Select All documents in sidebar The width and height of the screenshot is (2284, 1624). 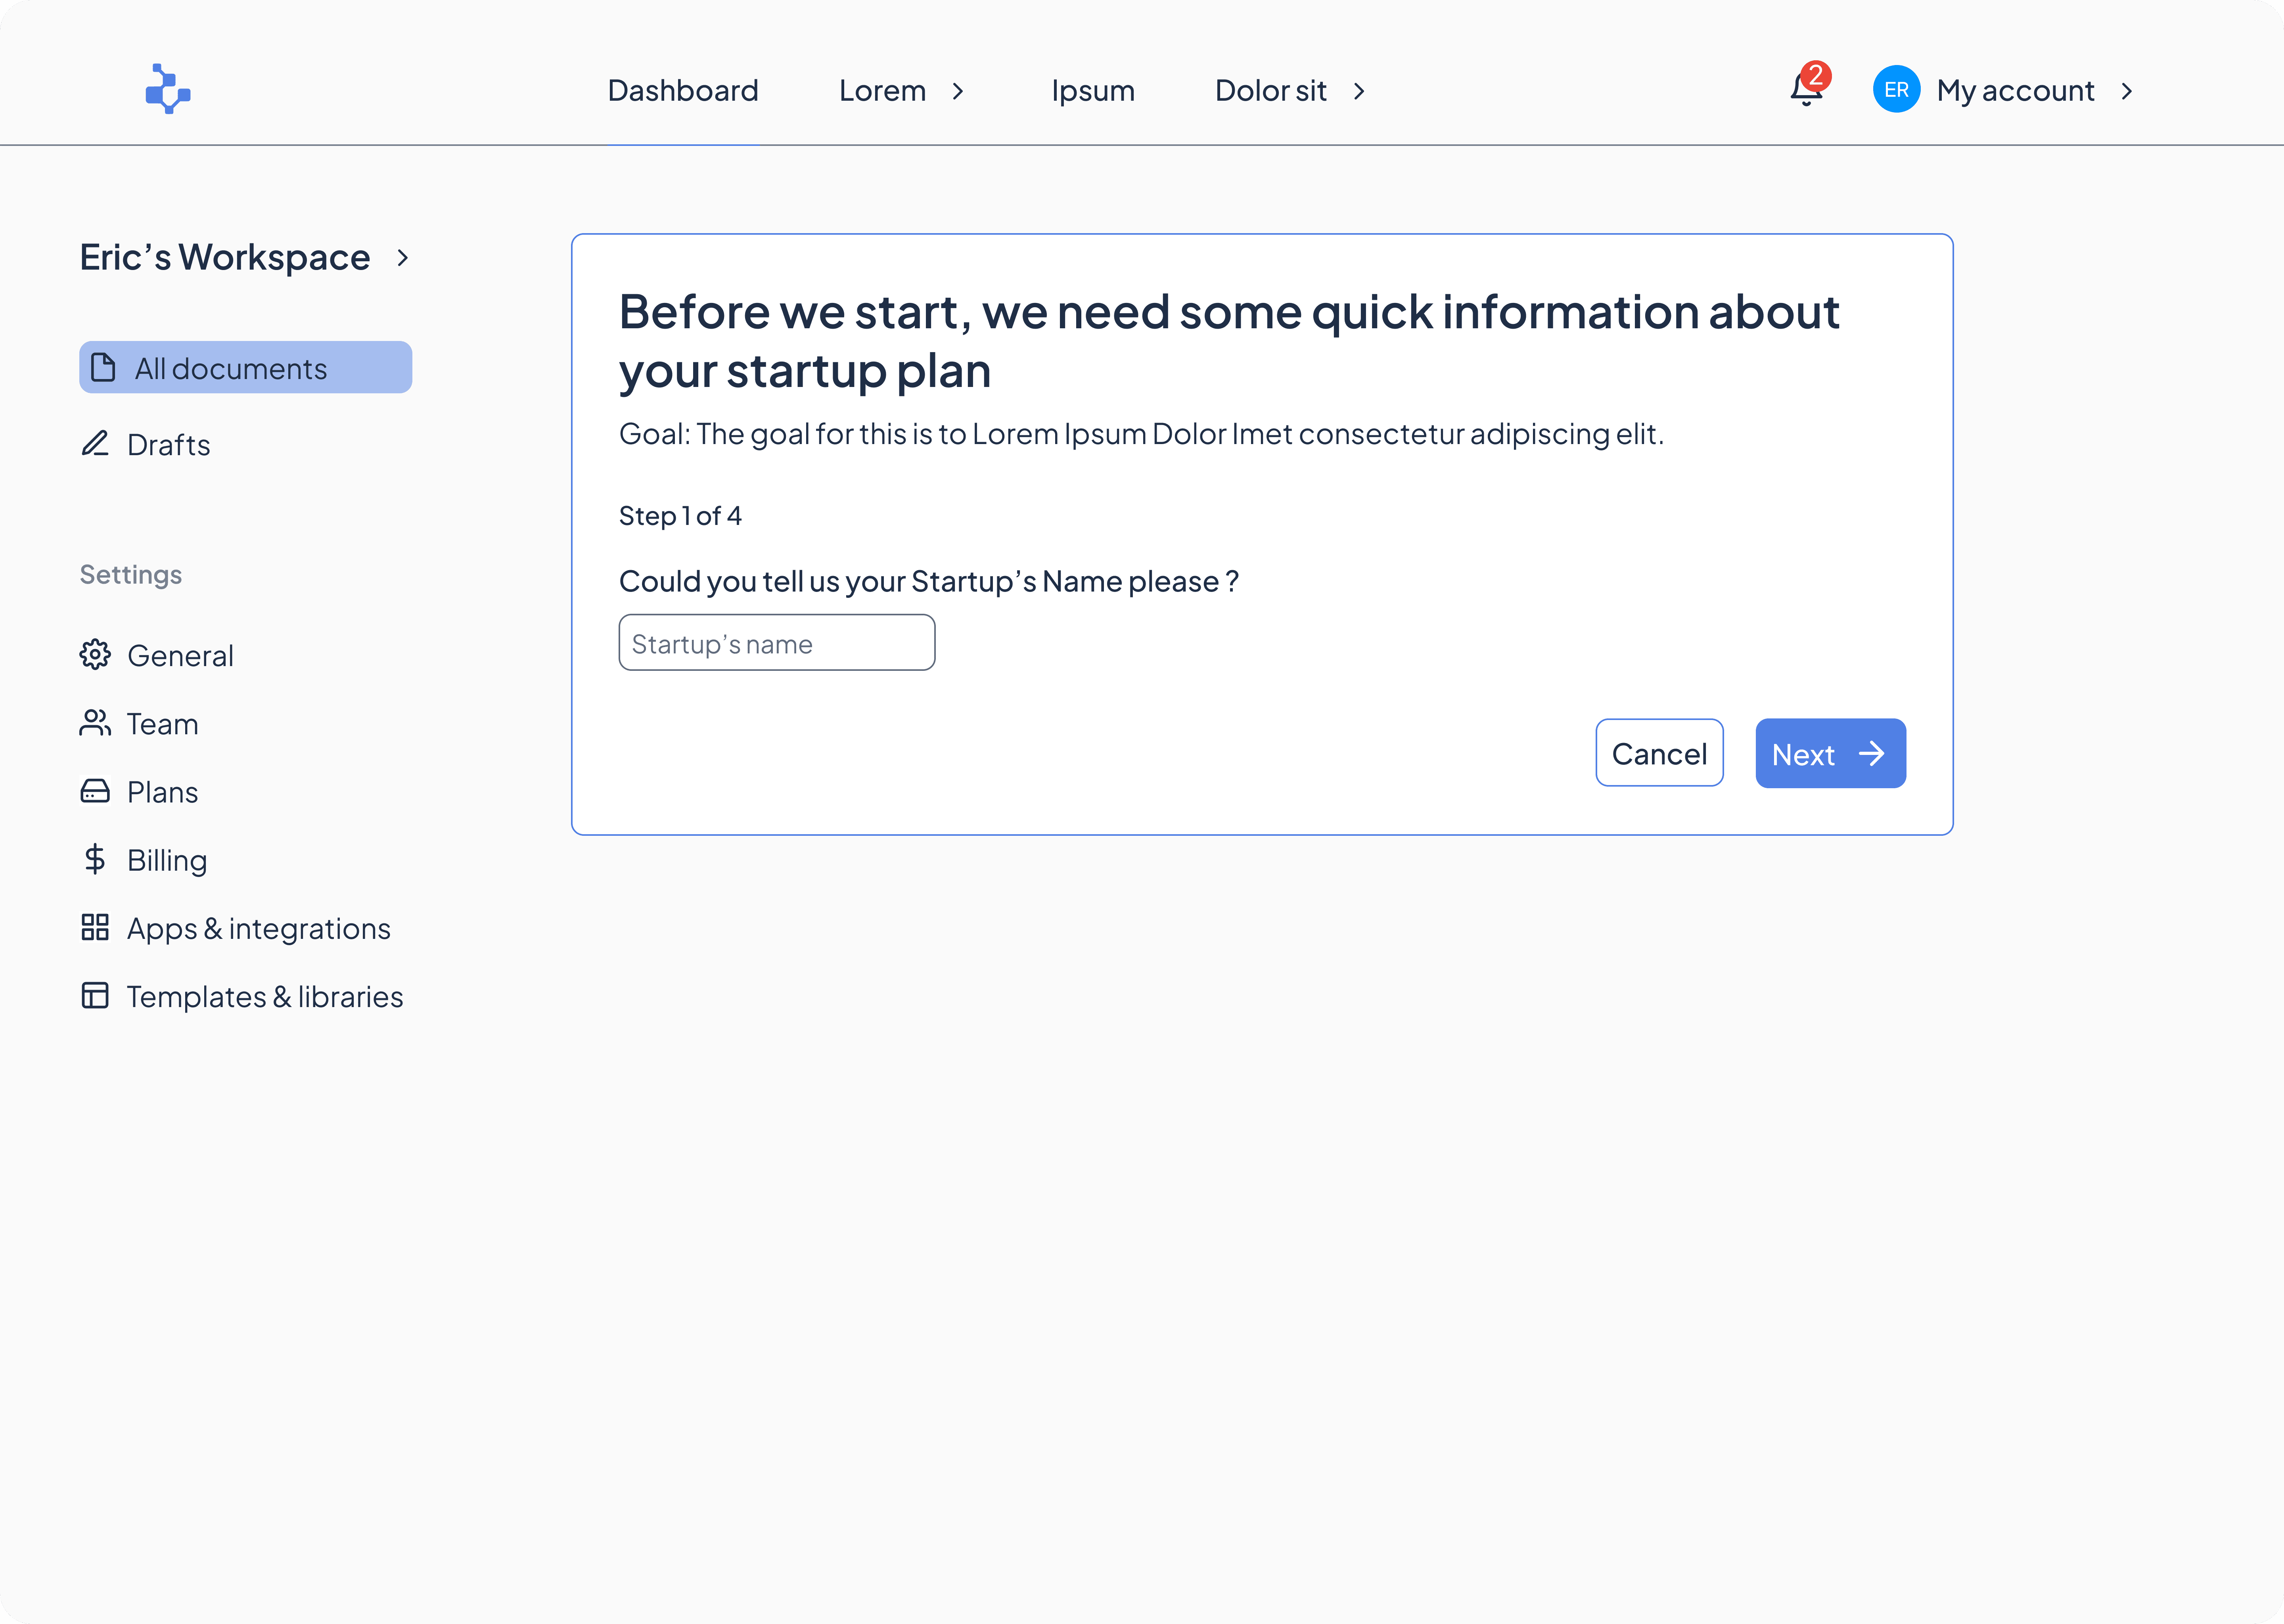[246, 367]
